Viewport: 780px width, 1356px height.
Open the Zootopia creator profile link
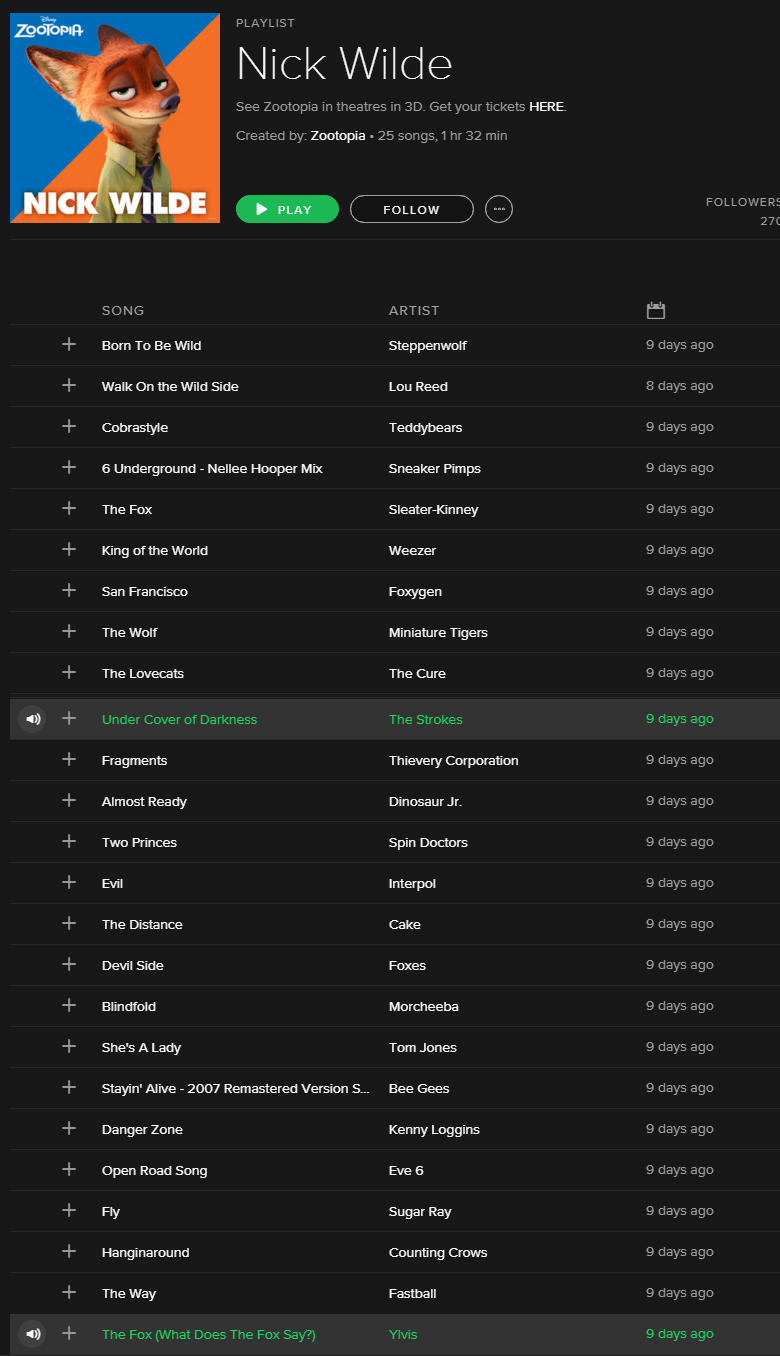(338, 136)
